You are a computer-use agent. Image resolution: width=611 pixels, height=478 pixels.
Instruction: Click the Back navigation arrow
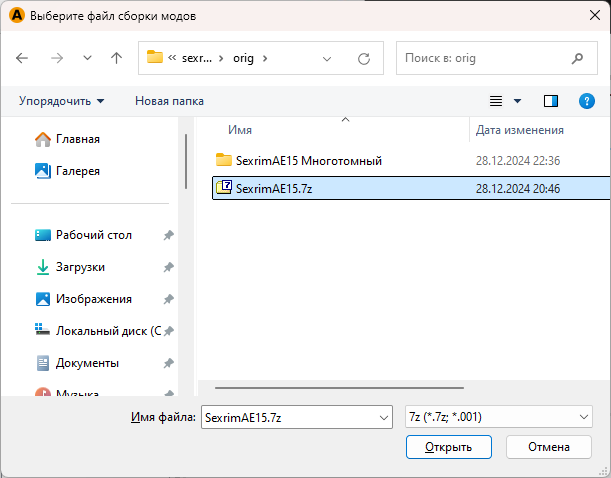tap(23, 58)
